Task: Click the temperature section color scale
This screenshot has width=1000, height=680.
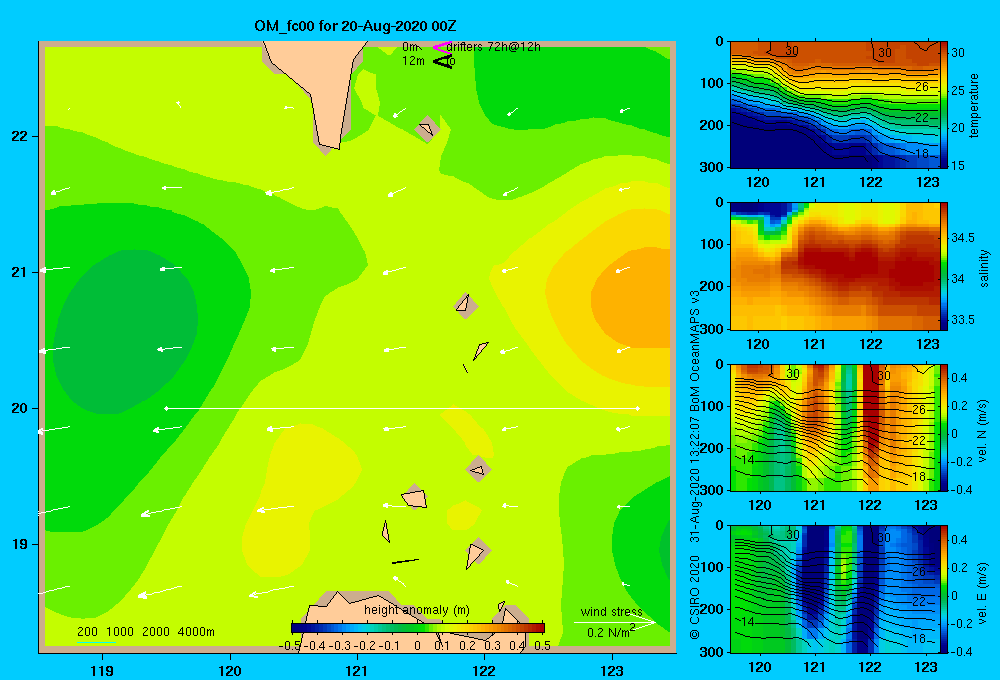Action: (944, 105)
